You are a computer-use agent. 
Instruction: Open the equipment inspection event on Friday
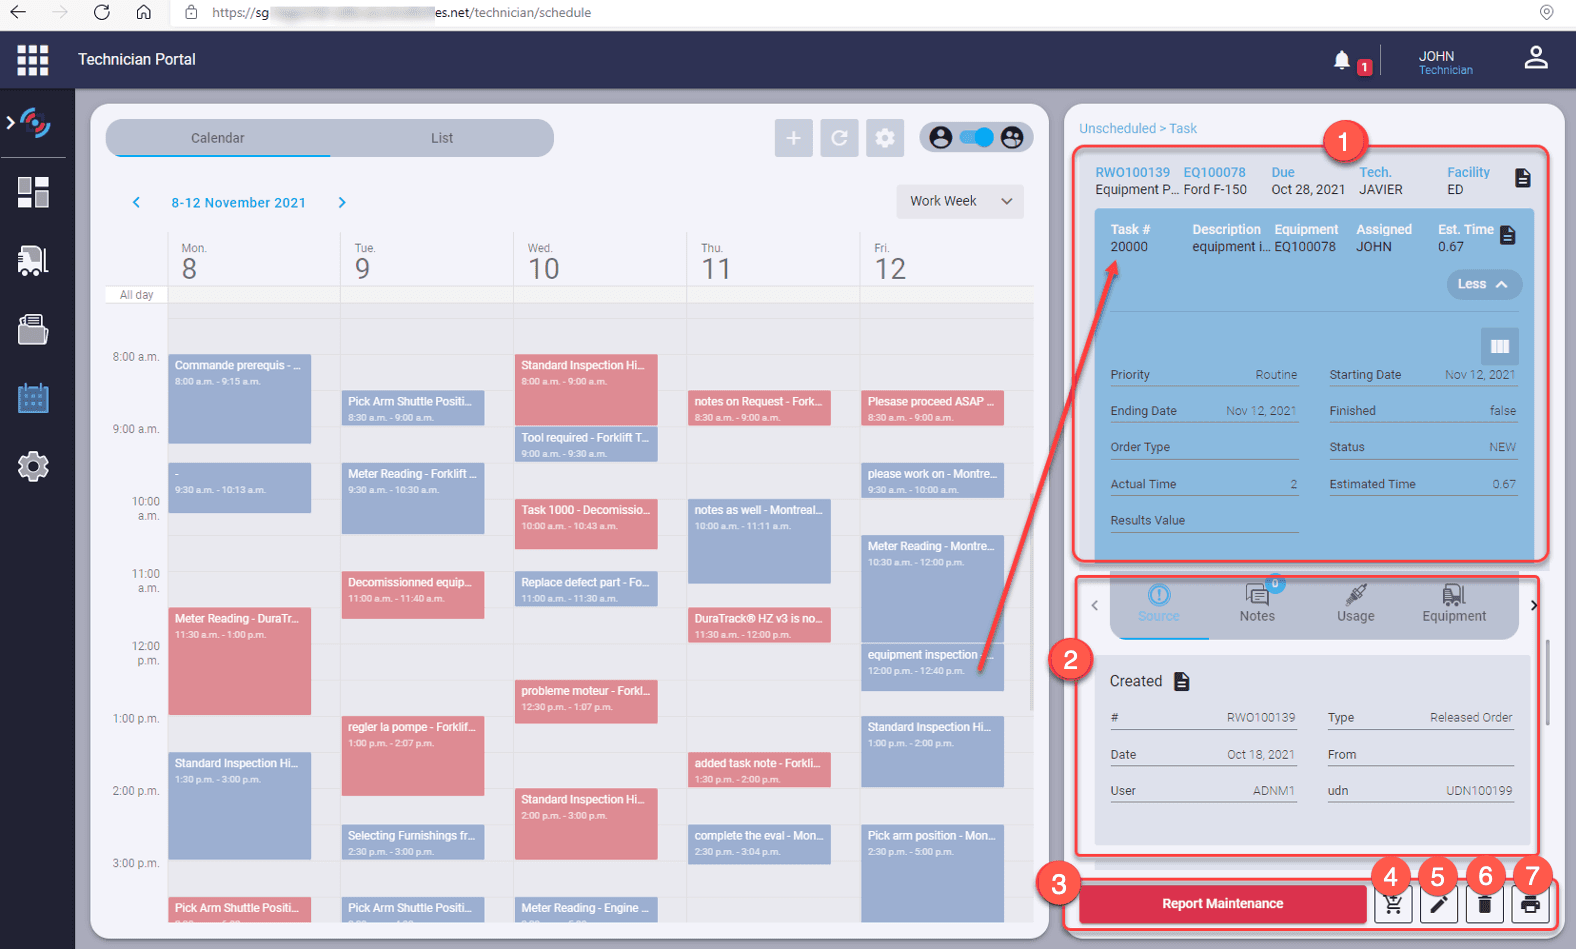[932, 667]
